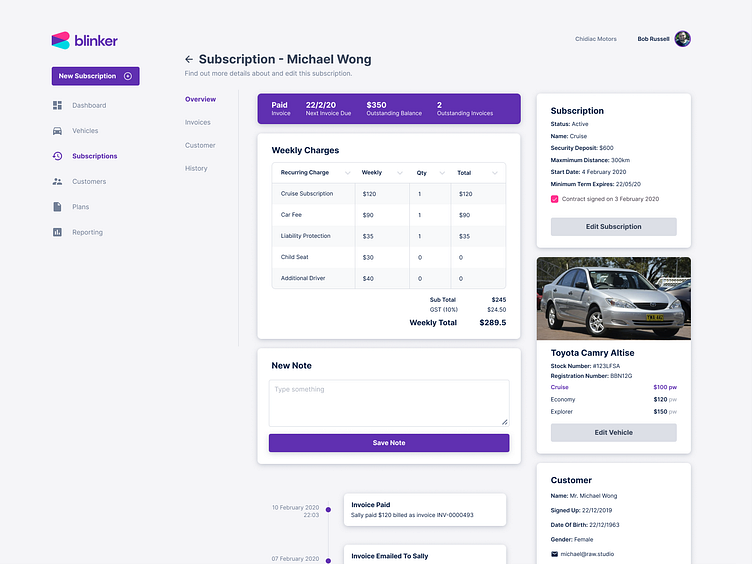This screenshot has height=564, width=752.
Task: Select the Economy plan row
Action: tap(613, 400)
